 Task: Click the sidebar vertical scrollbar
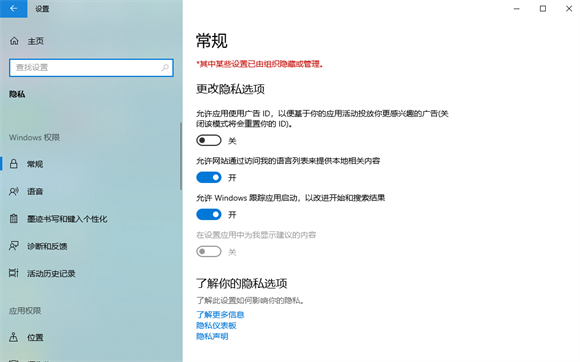(181, 156)
